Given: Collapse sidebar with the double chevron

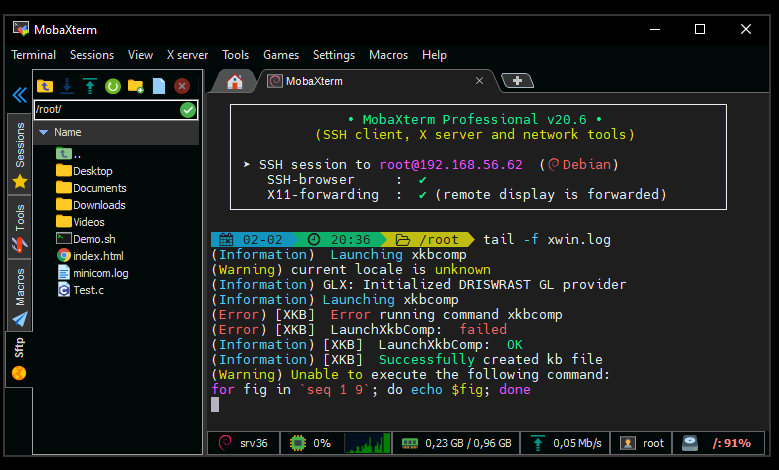Looking at the screenshot, I should coord(18,95).
